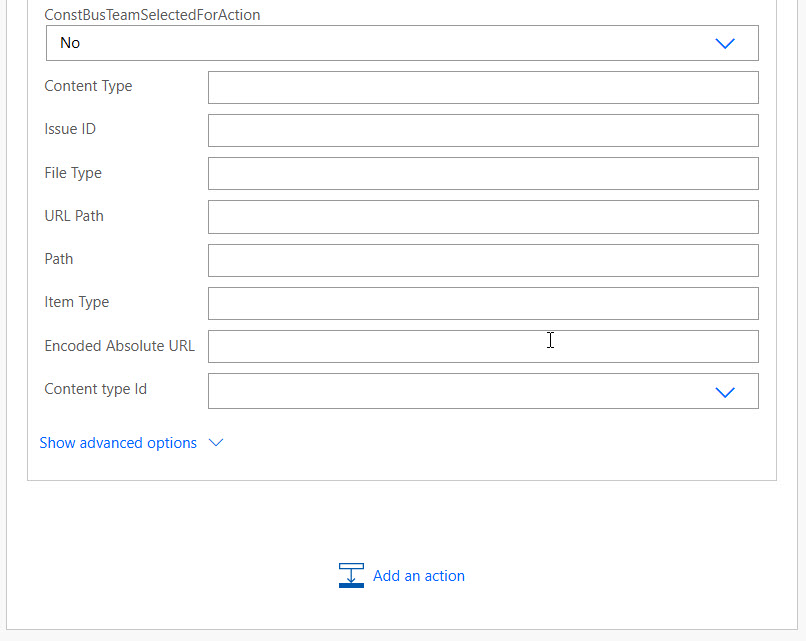
Task: Click the File Type input field
Action: click(x=483, y=174)
